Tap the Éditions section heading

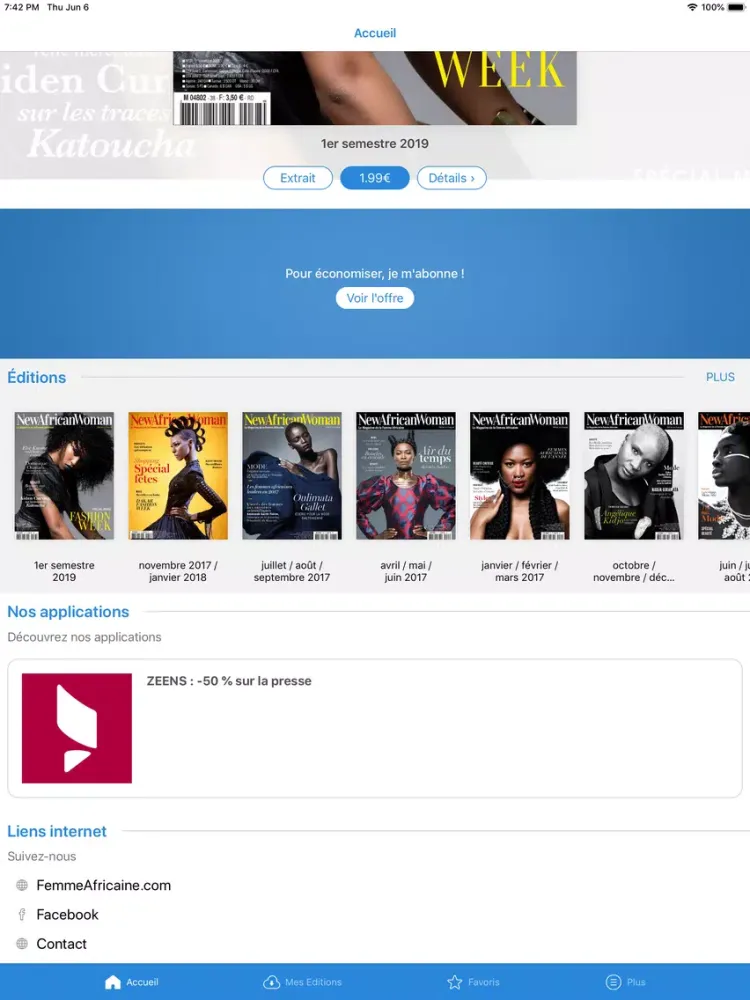36,377
